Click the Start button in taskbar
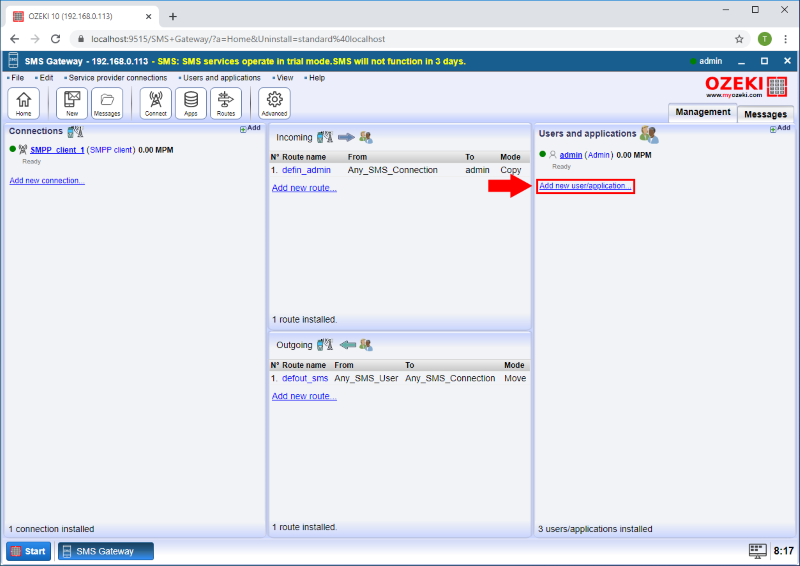 (x=29, y=551)
